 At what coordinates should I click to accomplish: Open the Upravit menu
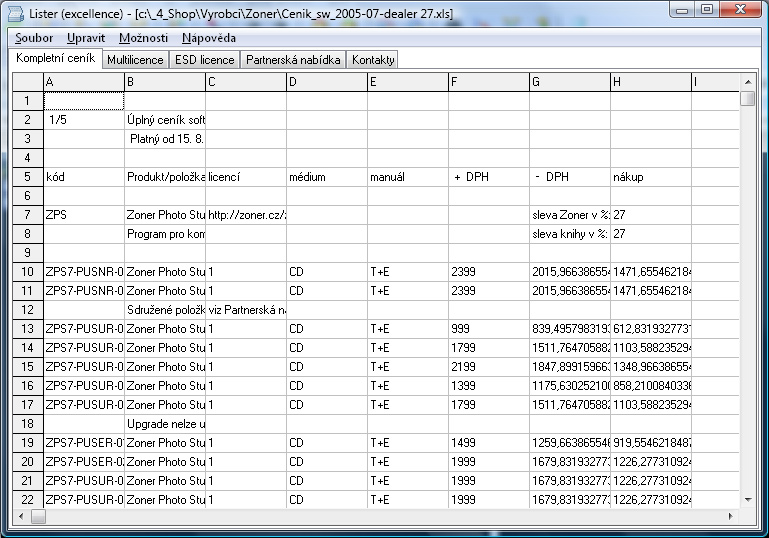click(86, 38)
